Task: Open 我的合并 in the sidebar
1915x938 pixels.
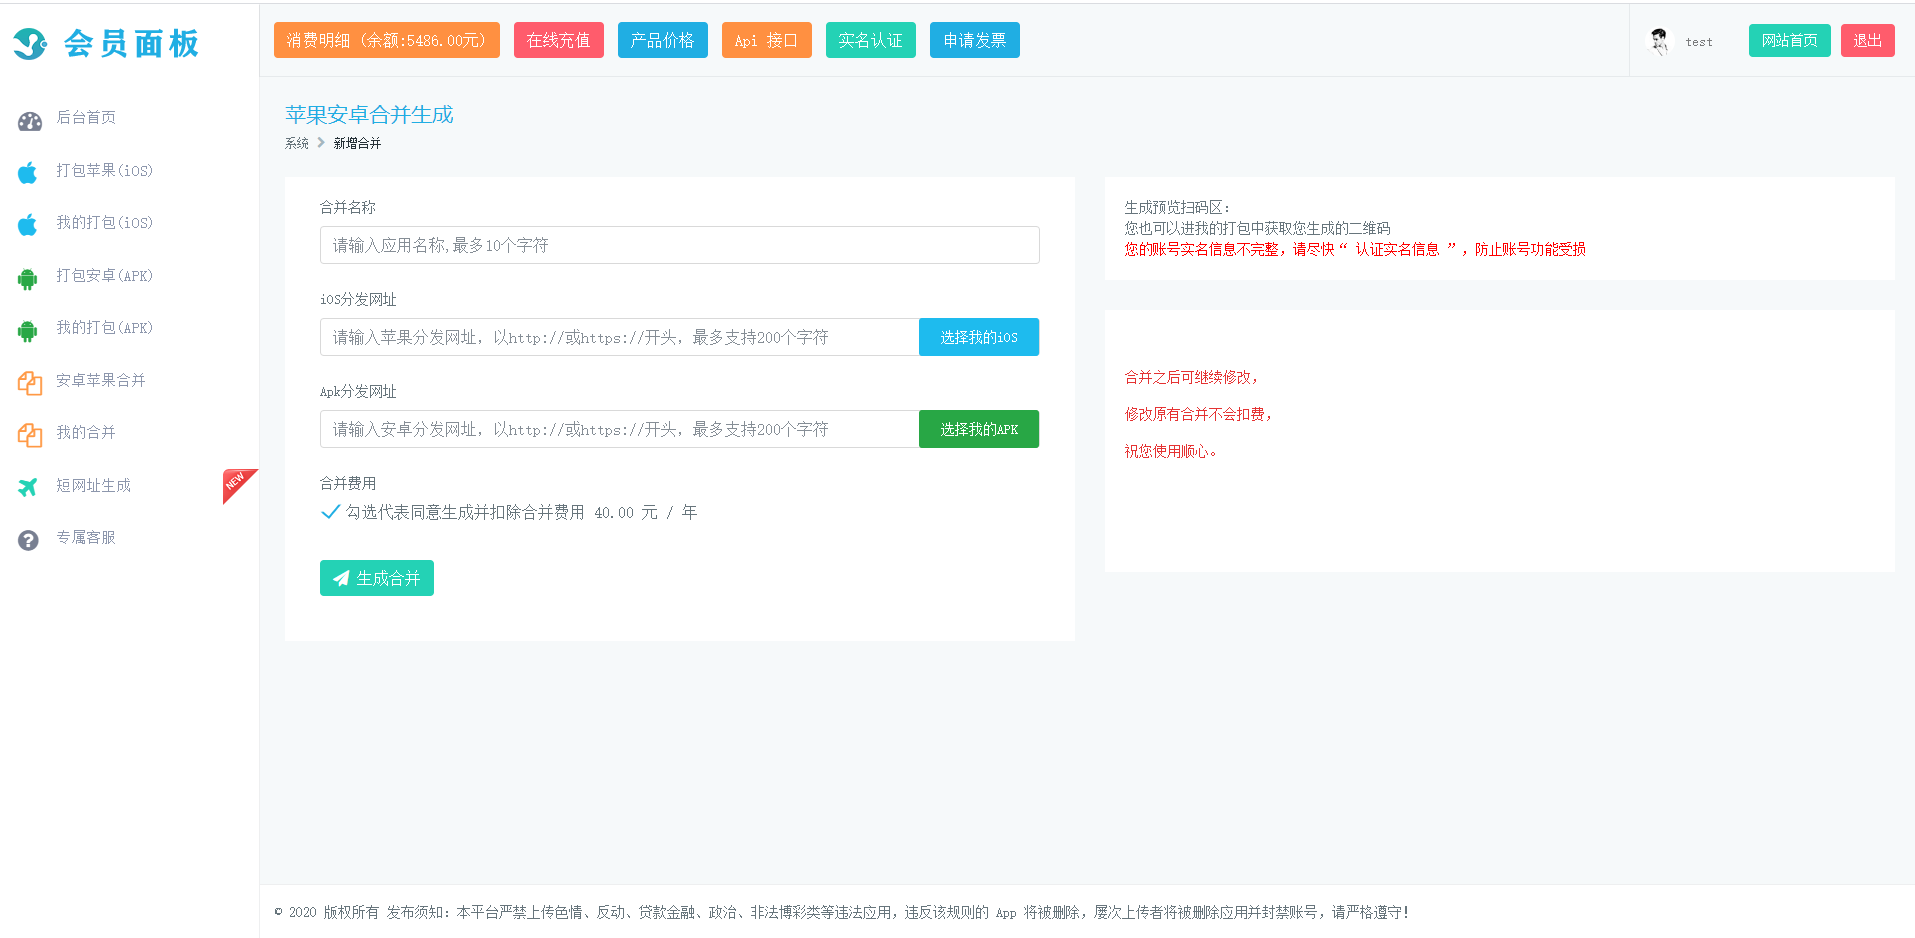Action: click(86, 433)
